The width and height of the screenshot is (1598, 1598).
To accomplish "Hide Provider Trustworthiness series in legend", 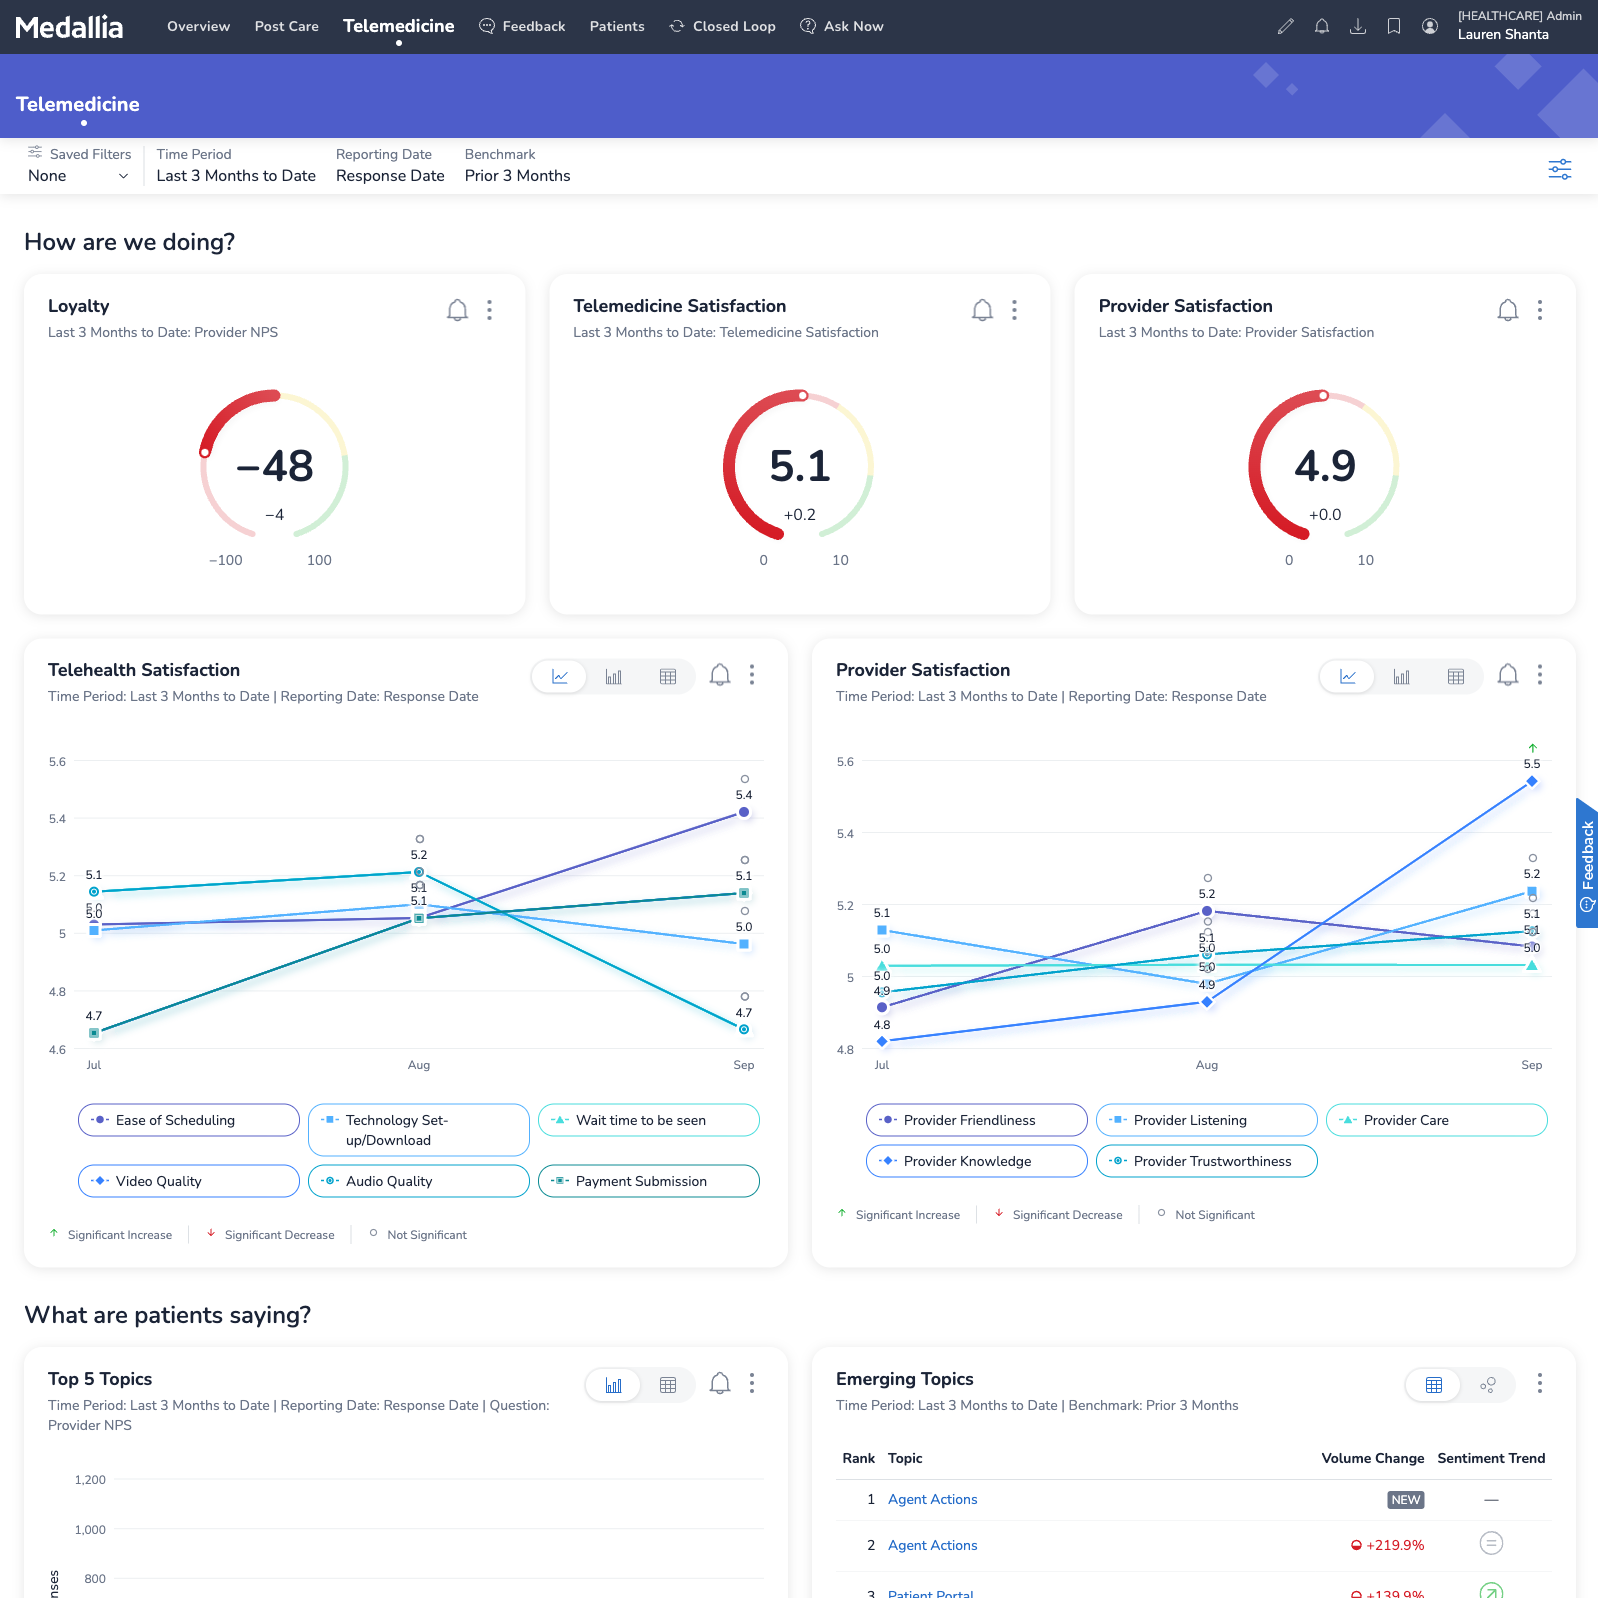I will (x=1206, y=1161).
